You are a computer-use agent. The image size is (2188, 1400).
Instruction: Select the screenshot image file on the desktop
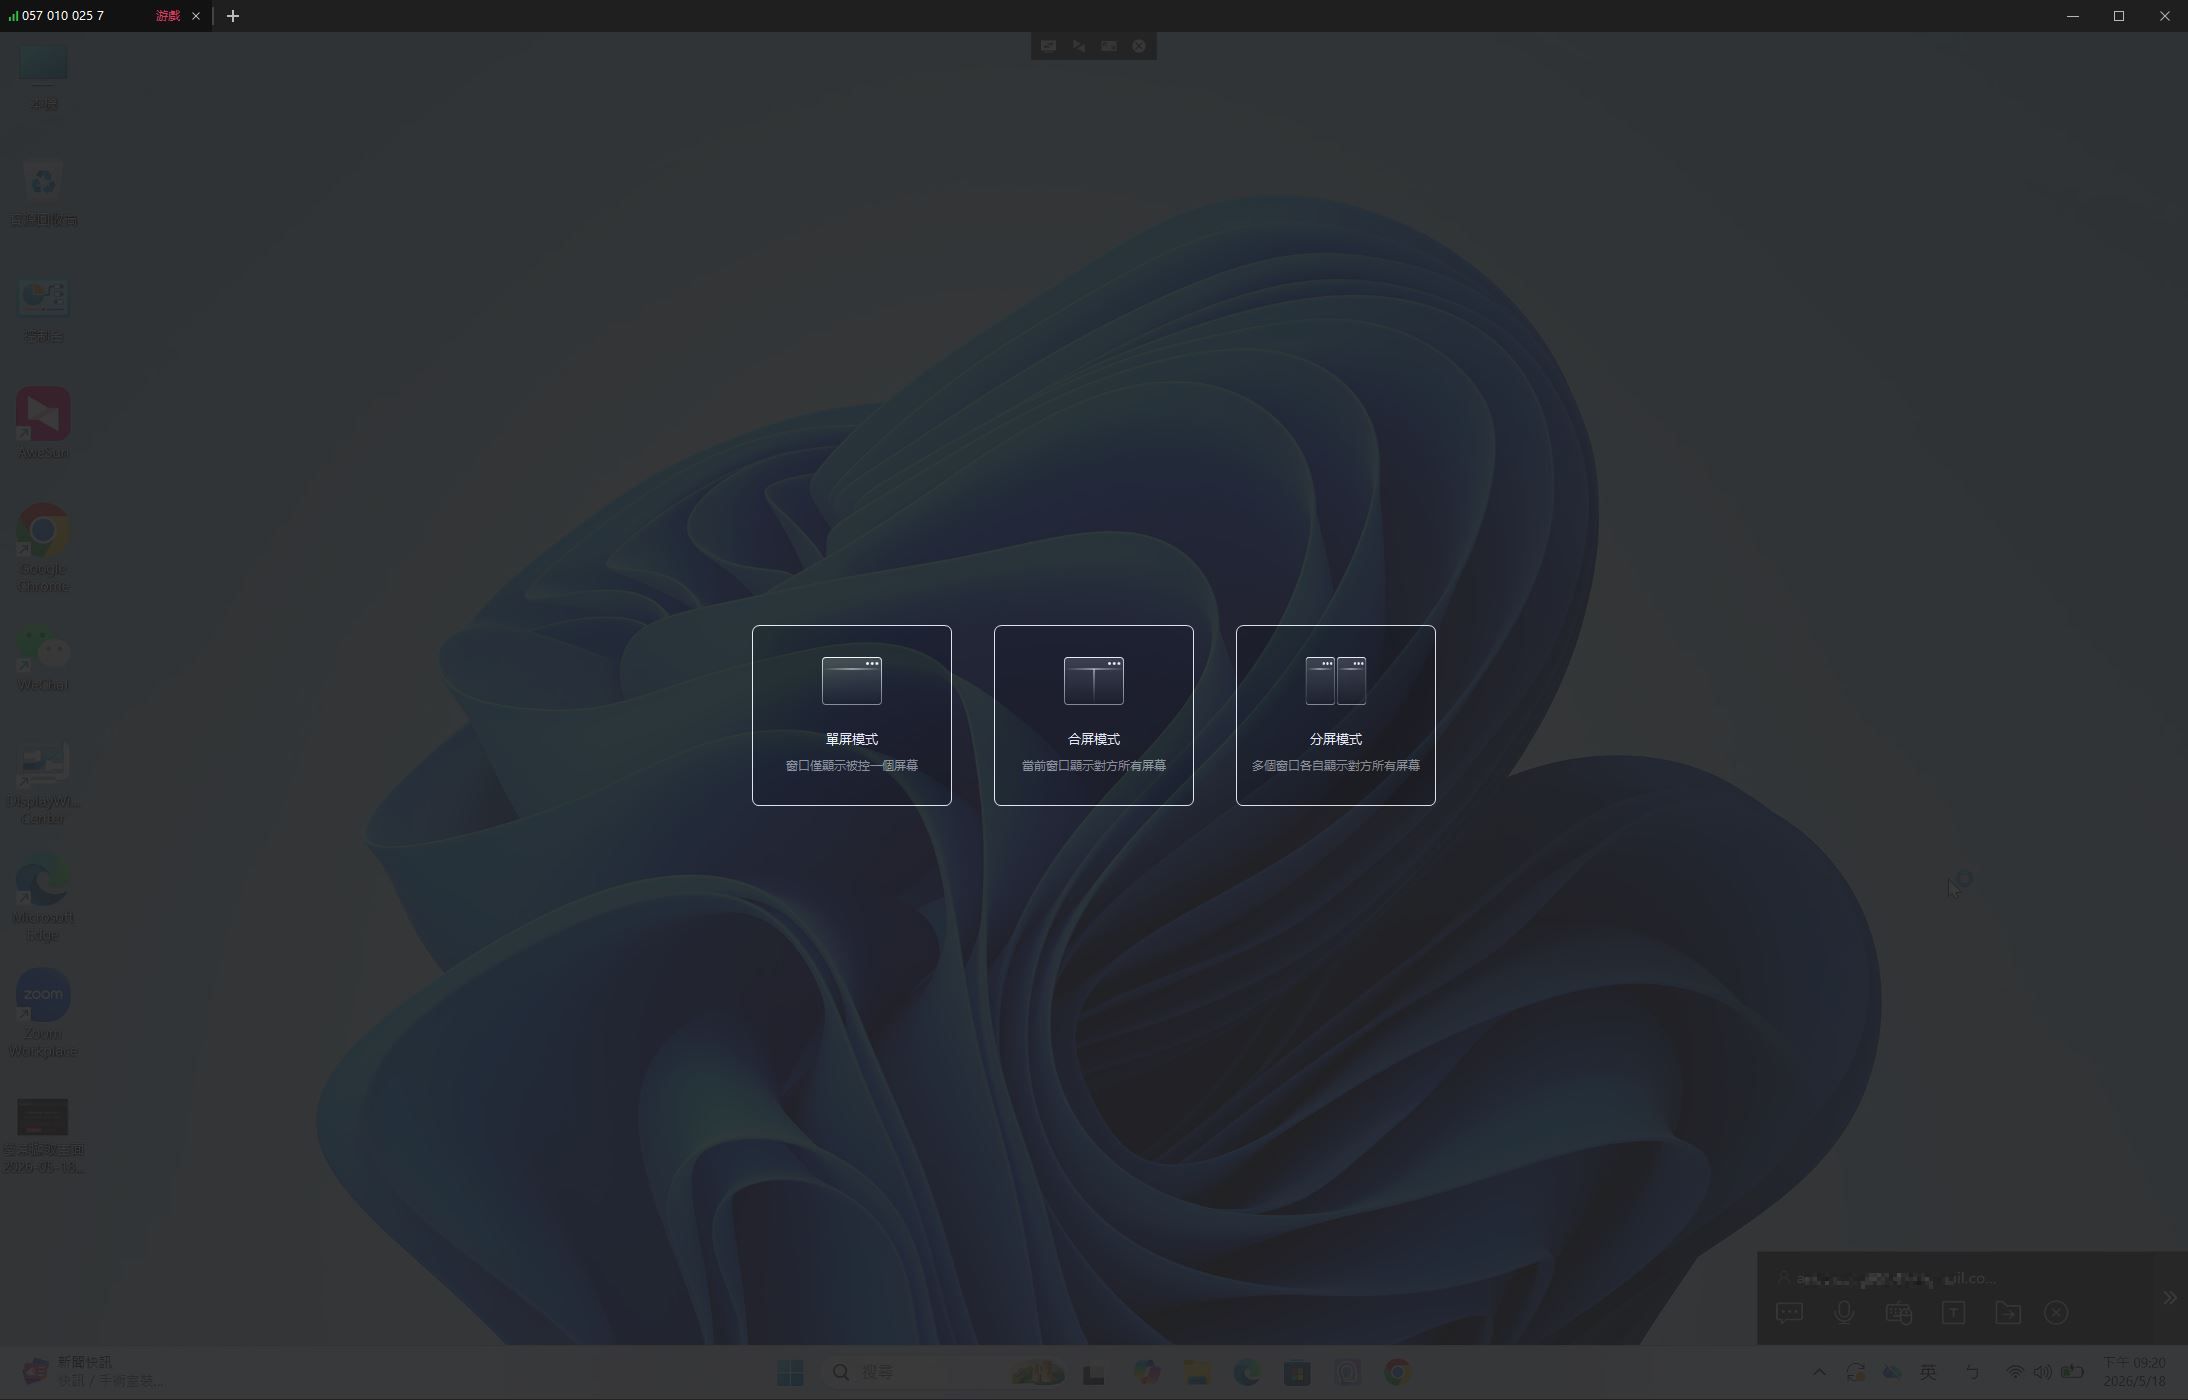click(43, 1136)
